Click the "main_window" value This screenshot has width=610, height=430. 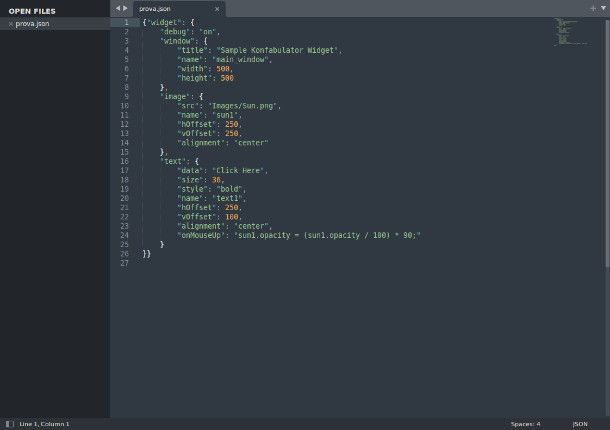(x=240, y=60)
